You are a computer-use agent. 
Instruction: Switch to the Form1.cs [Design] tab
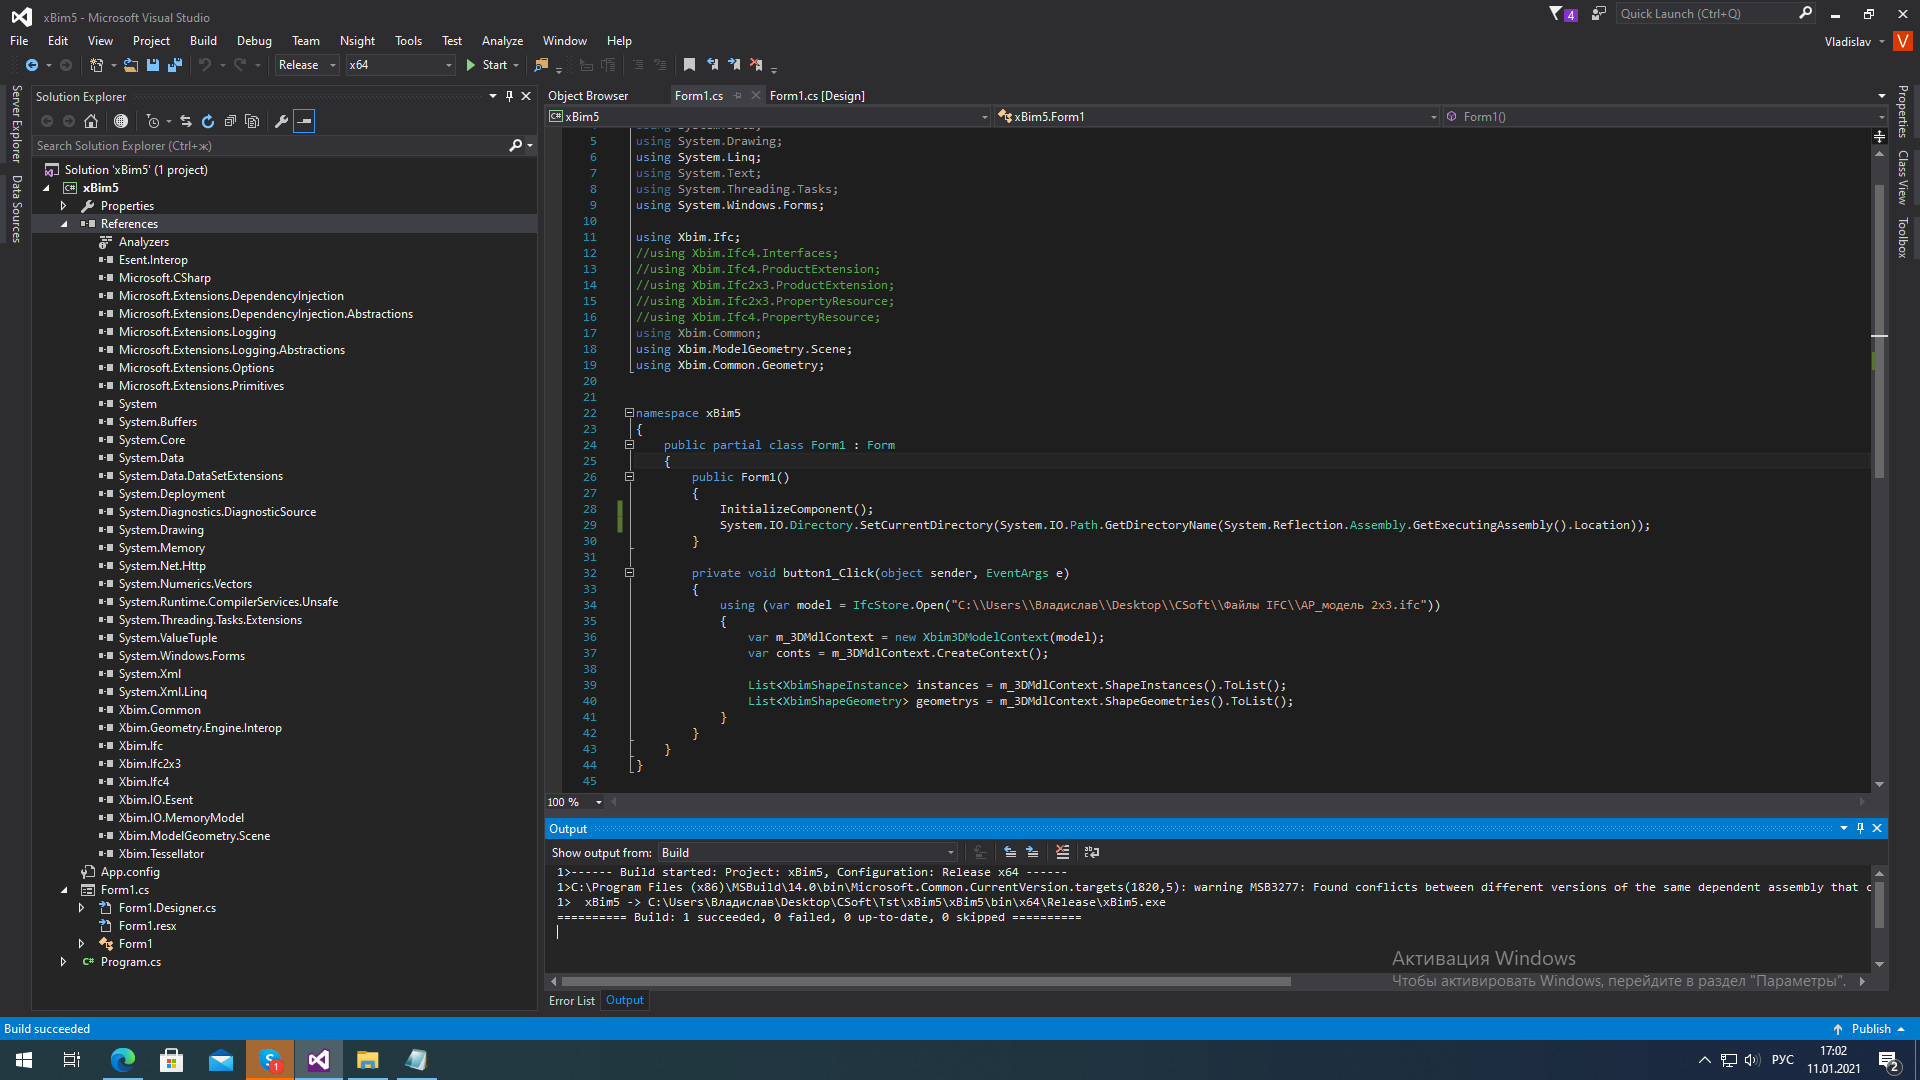click(818, 95)
